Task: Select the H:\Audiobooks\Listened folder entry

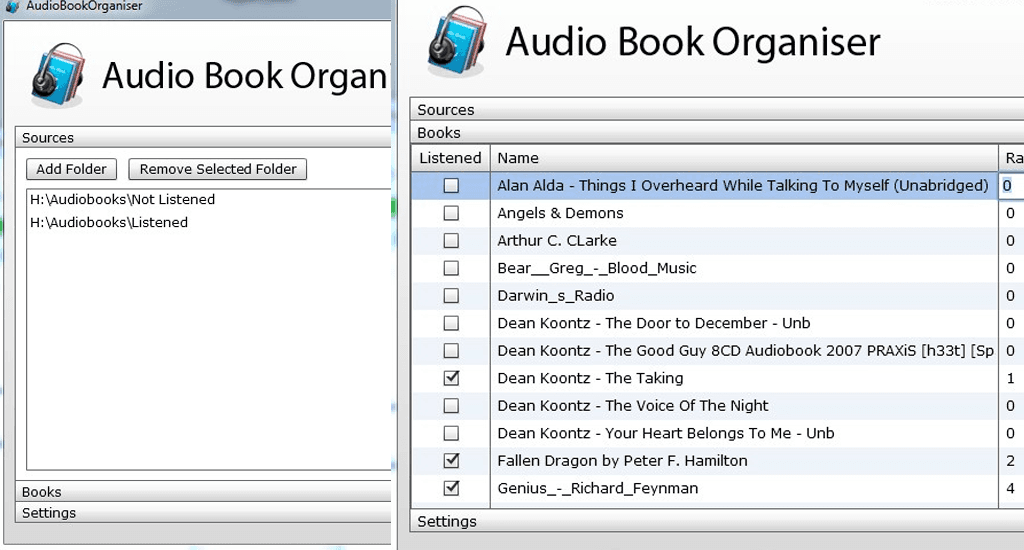Action: coord(108,222)
